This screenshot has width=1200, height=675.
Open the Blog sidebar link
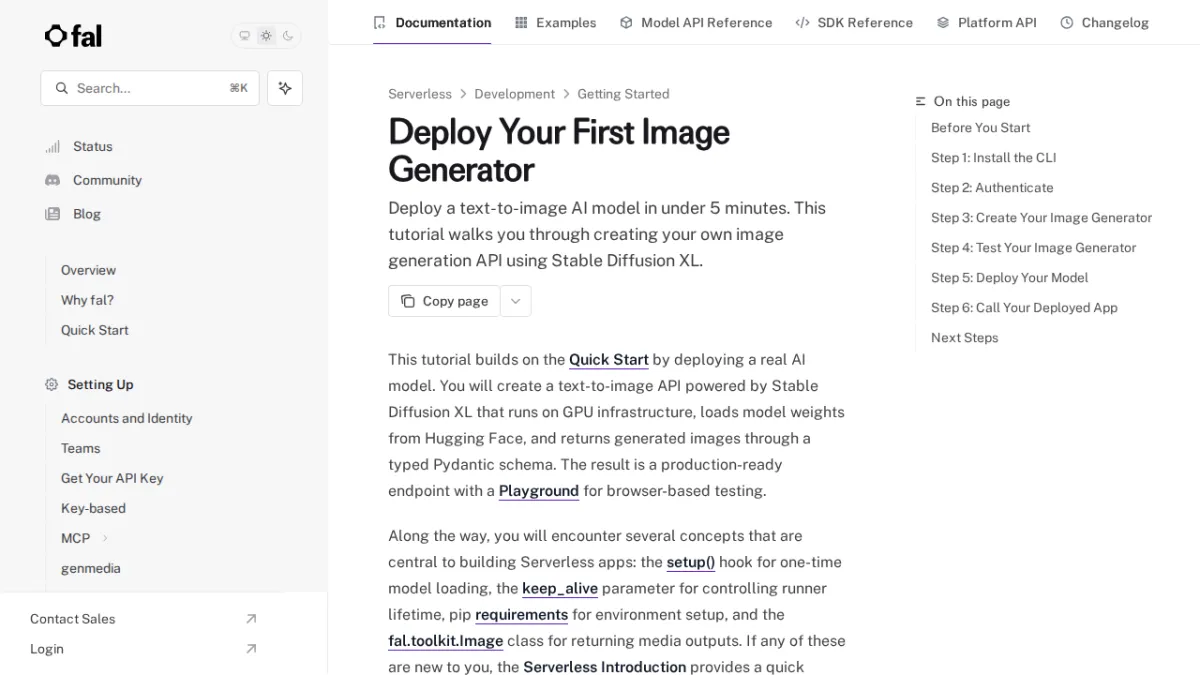pyautogui.click(x=87, y=214)
